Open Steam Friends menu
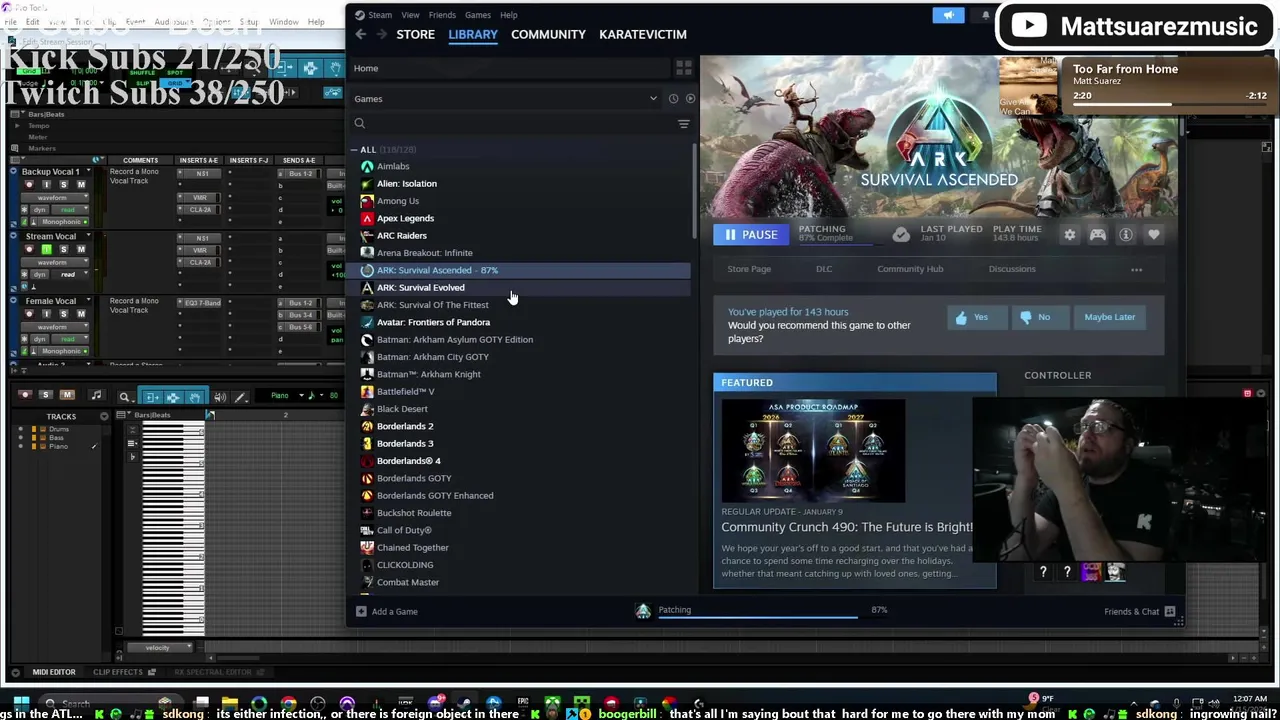Image resolution: width=1280 pixels, height=720 pixels. coord(442,15)
